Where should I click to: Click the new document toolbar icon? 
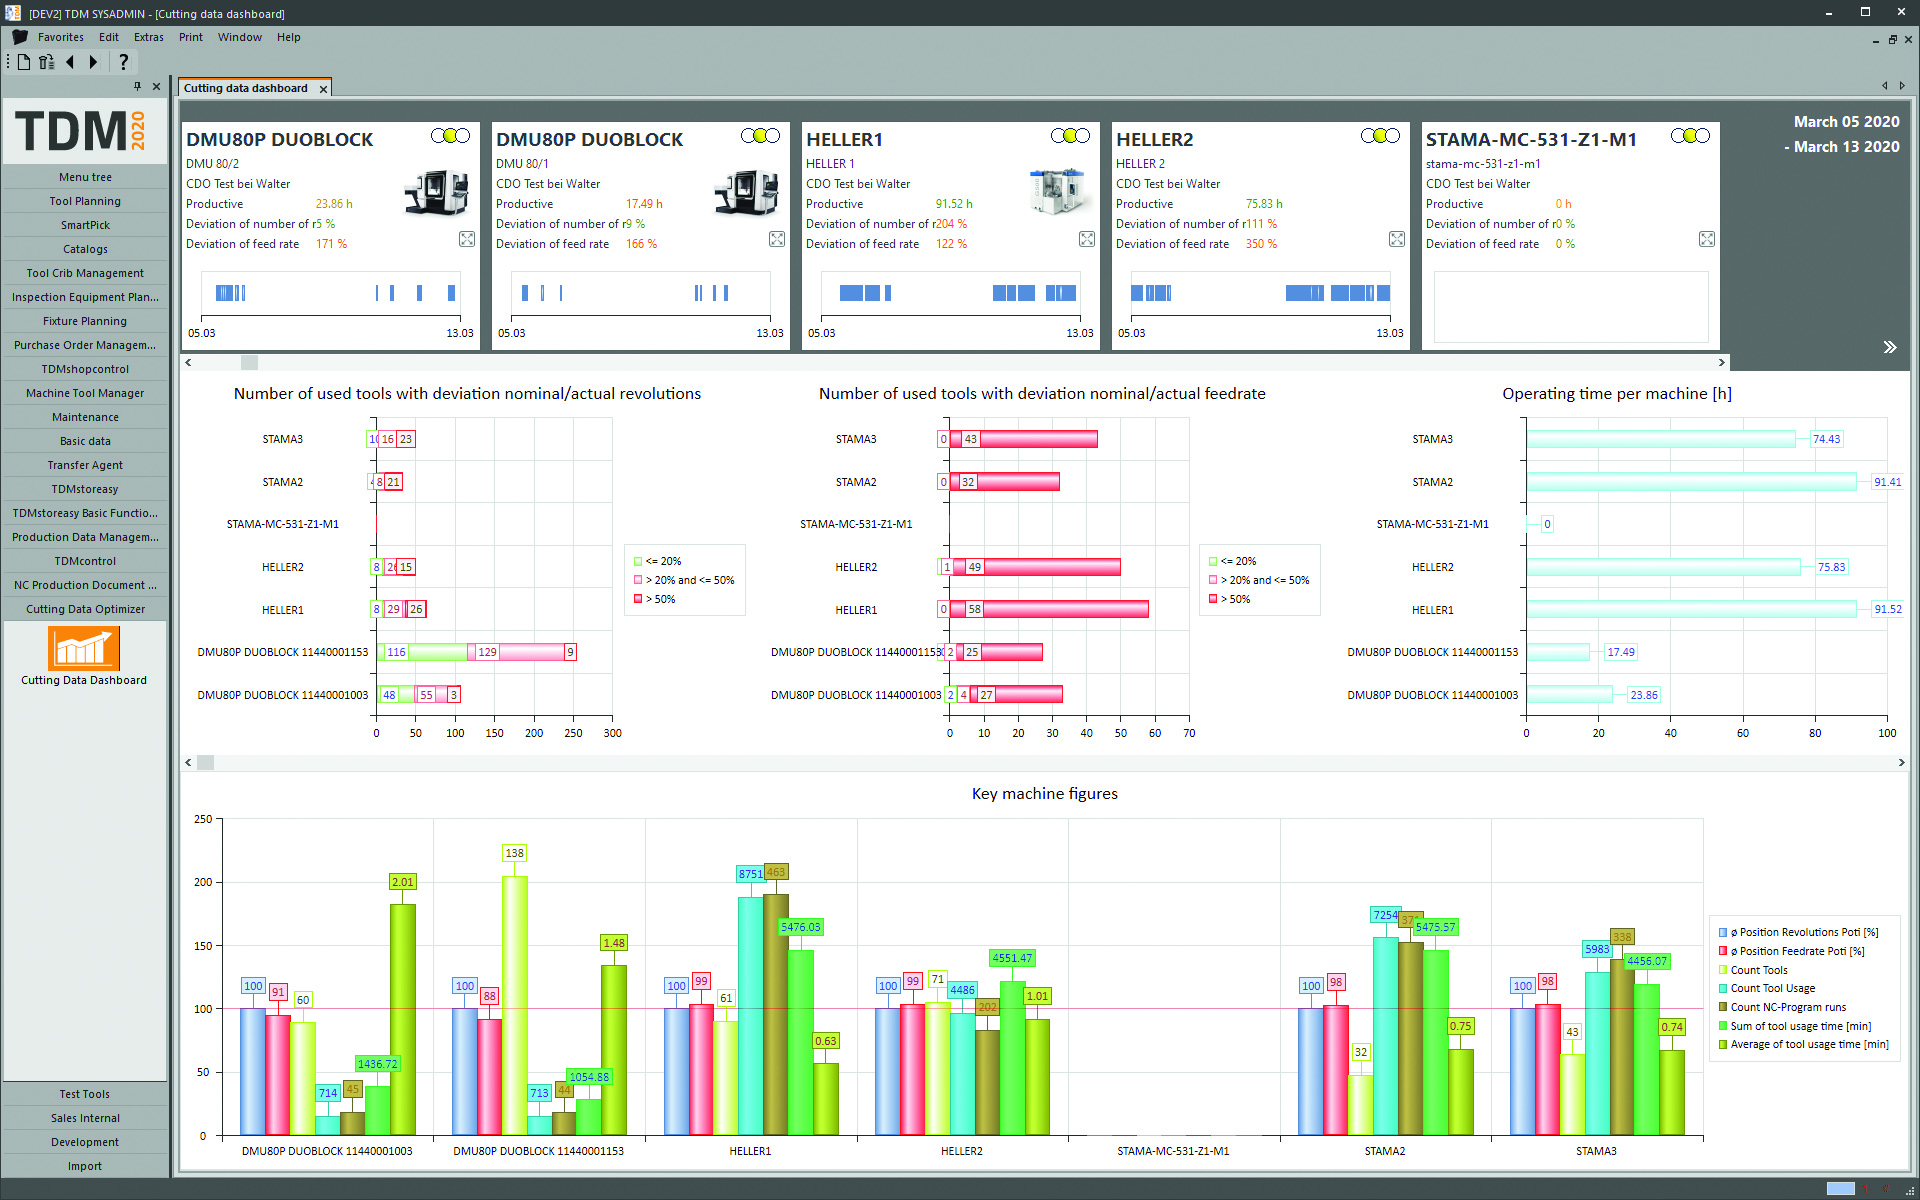(24, 62)
